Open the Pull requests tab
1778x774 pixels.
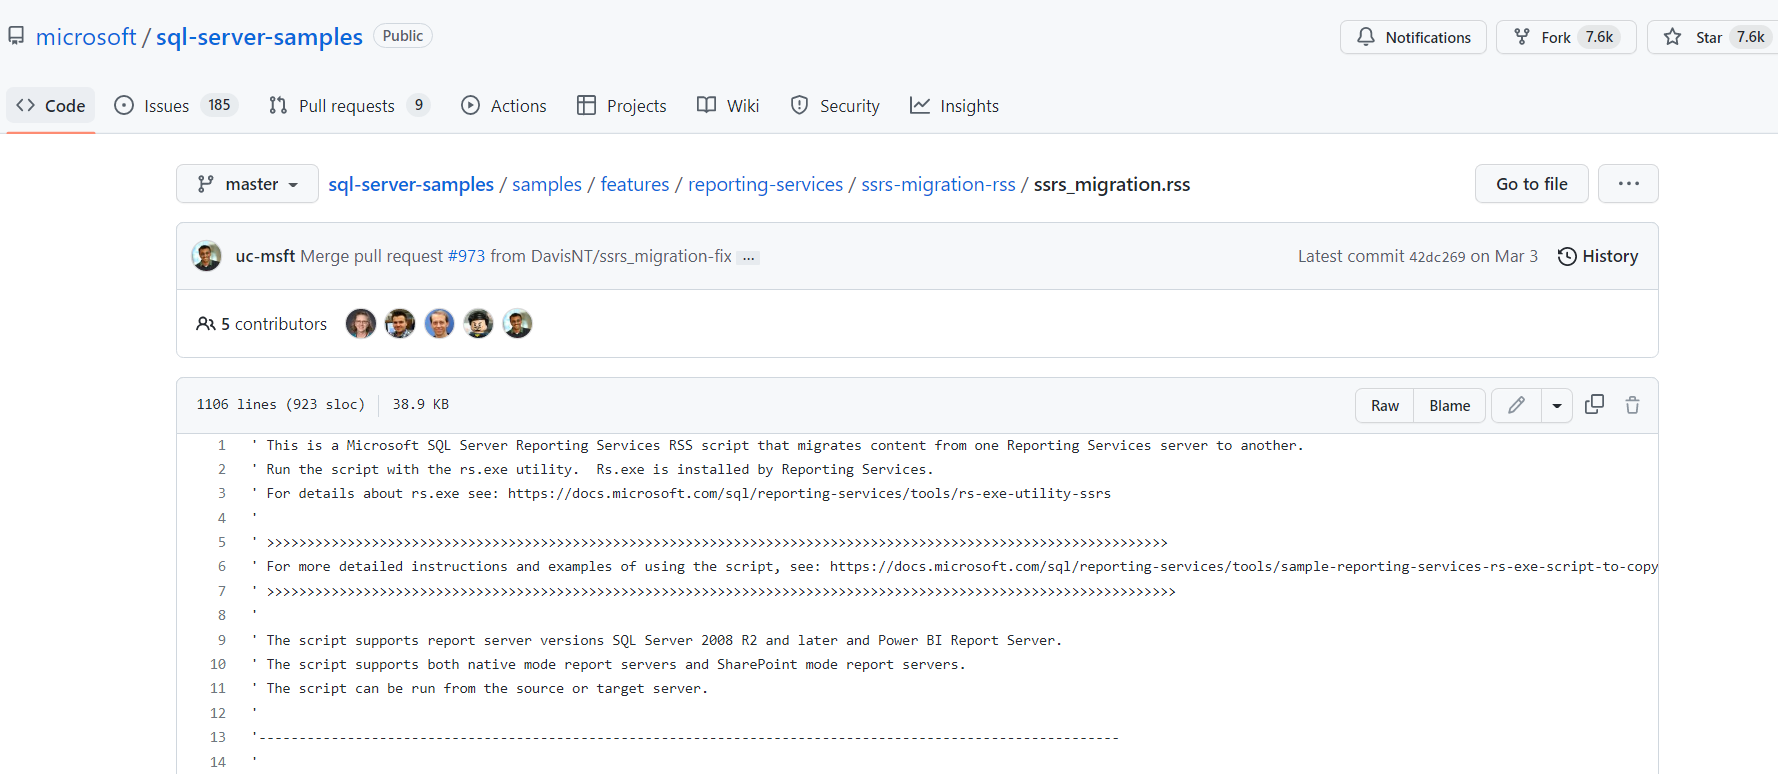349,106
